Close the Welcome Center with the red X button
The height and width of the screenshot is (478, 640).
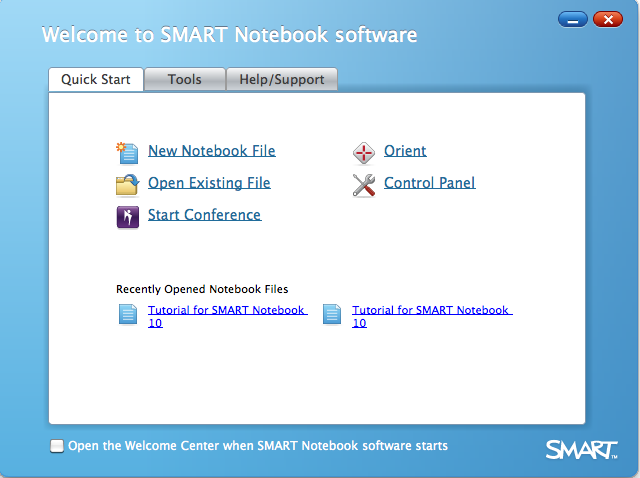click(608, 20)
